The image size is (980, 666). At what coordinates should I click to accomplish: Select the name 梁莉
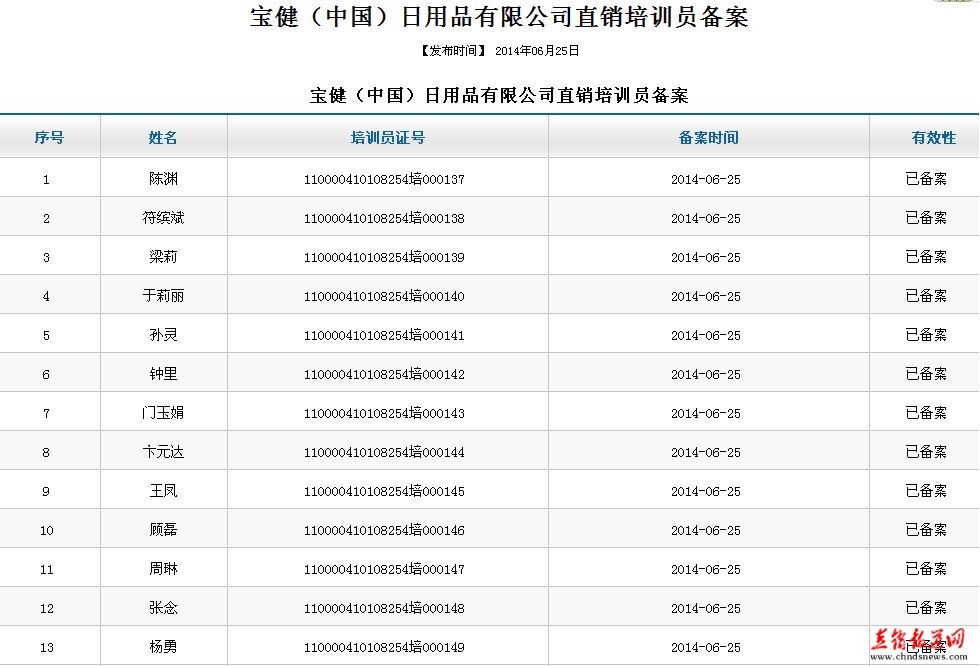(163, 257)
